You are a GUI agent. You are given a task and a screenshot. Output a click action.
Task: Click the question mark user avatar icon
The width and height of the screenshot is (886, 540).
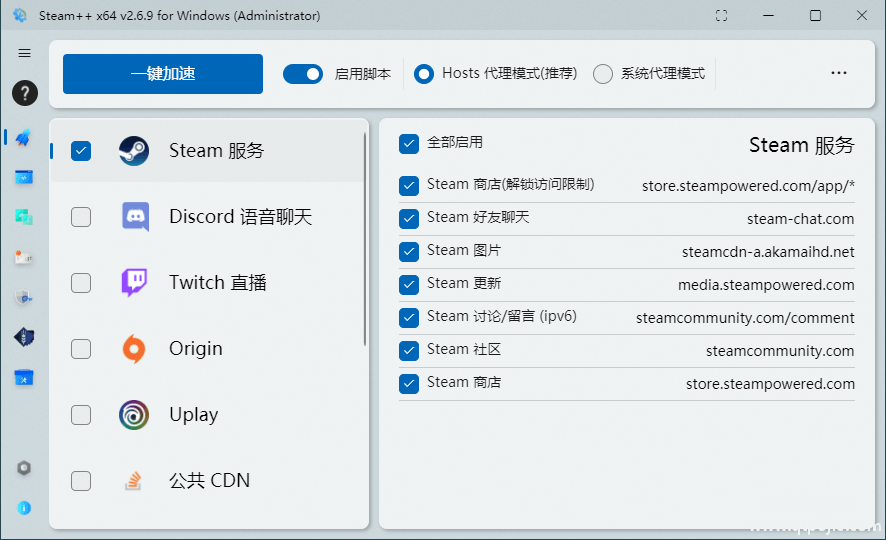tap(25, 93)
